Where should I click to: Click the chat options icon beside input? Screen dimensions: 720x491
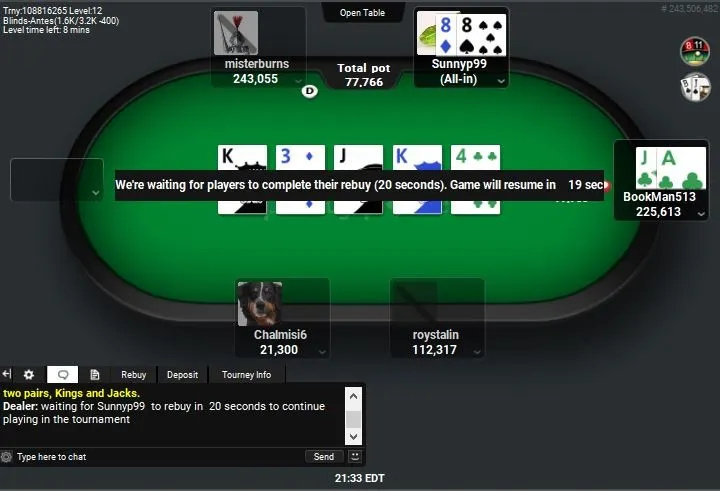pos(6,457)
